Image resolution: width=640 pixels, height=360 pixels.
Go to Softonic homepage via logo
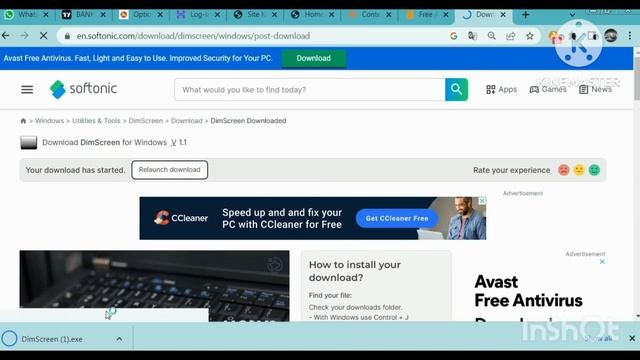(x=83, y=89)
